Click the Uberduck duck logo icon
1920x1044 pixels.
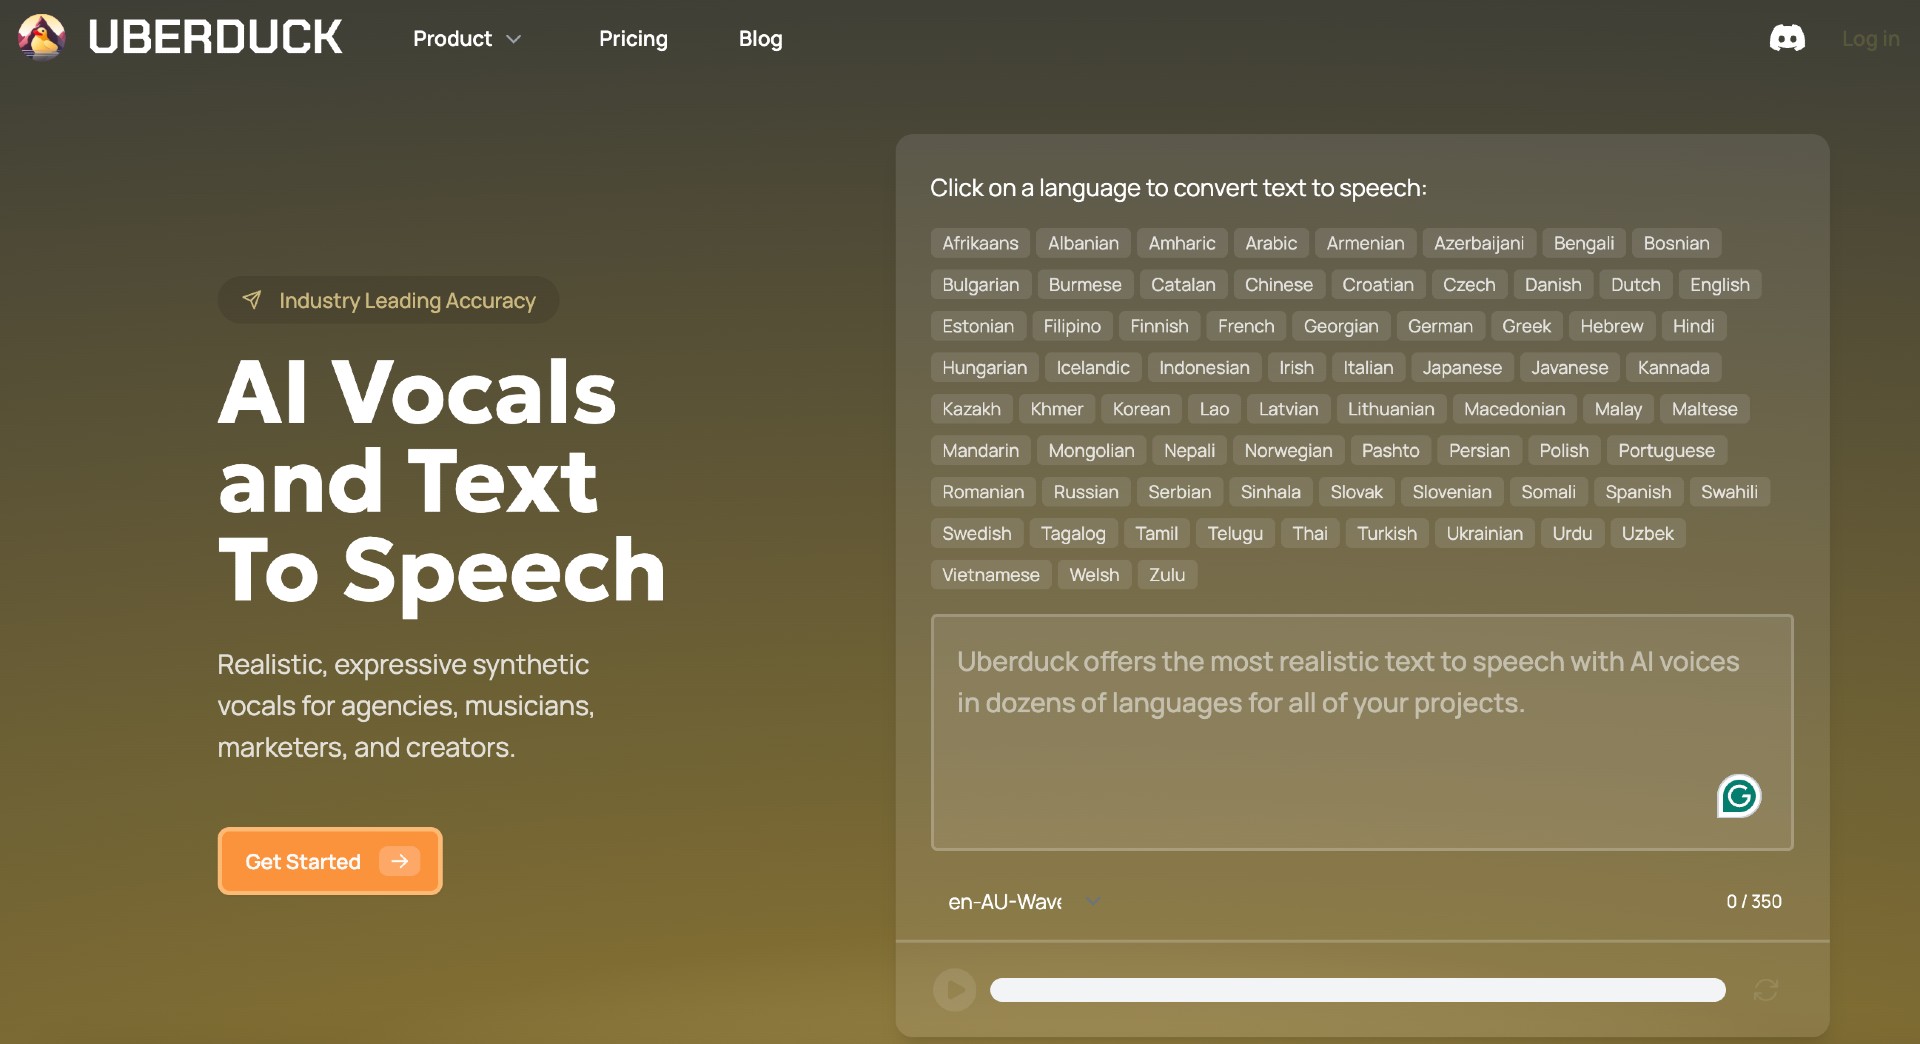(41, 38)
